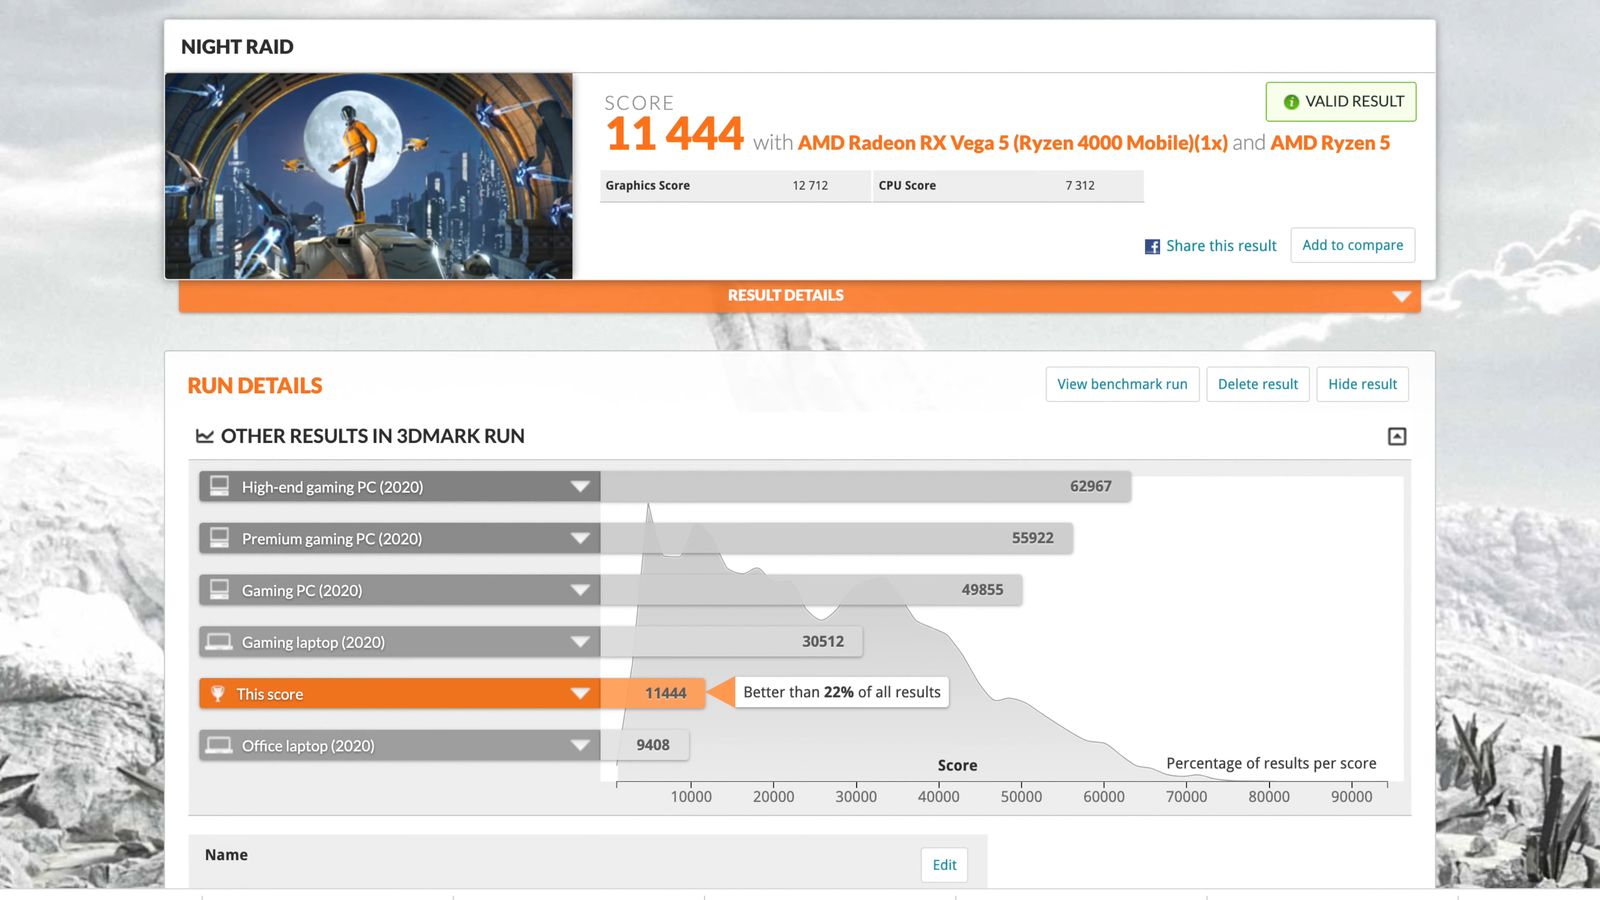Click the 11444 orange score bar
This screenshot has width=1600, height=900.
coord(653,694)
